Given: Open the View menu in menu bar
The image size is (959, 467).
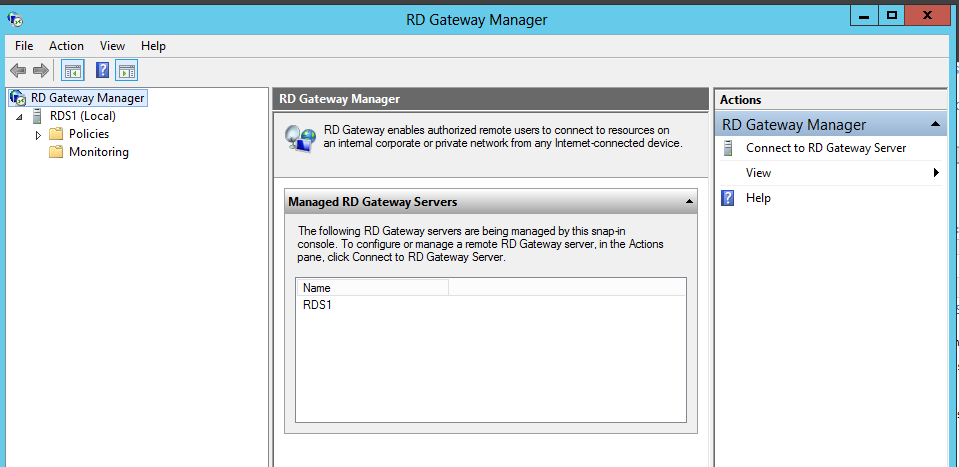Looking at the screenshot, I should coord(113,46).
